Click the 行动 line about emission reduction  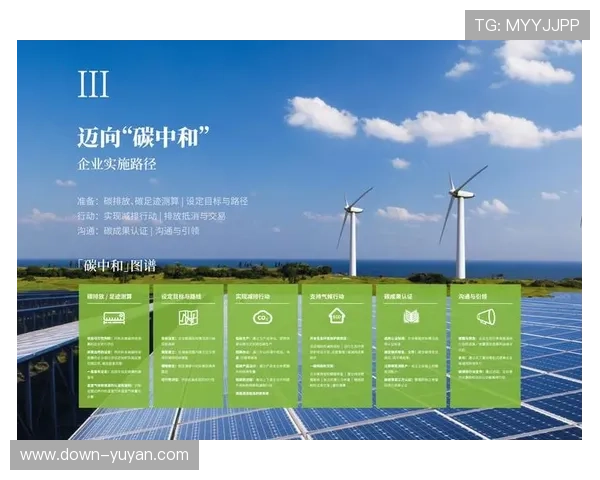point(151,216)
